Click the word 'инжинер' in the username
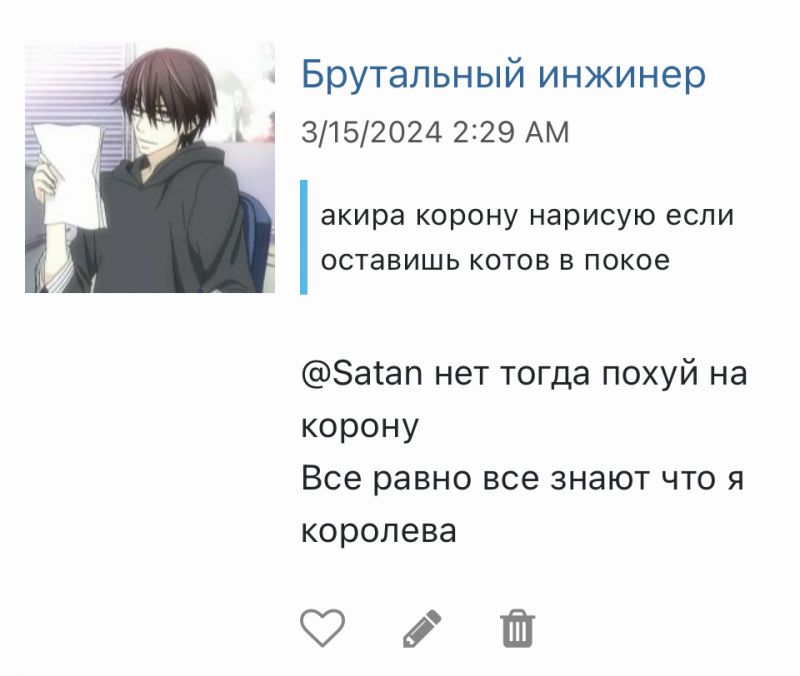The height and width of the screenshot is (676, 800). [x=622, y=74]
